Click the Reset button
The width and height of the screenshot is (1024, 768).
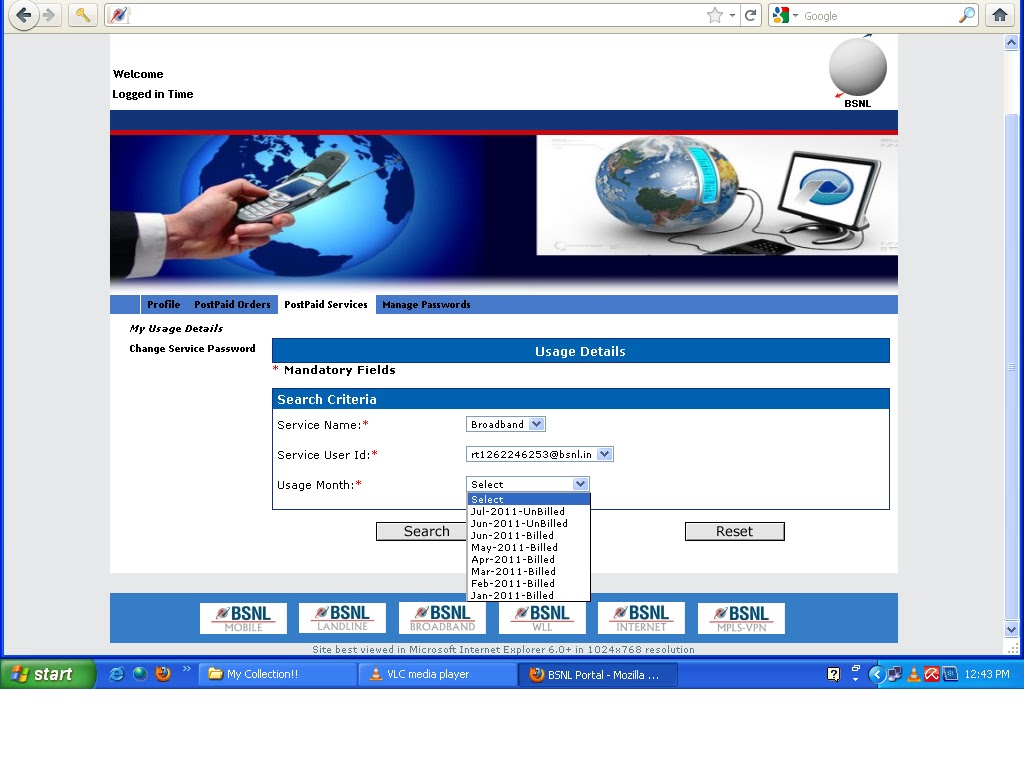[x=735, y=532]
